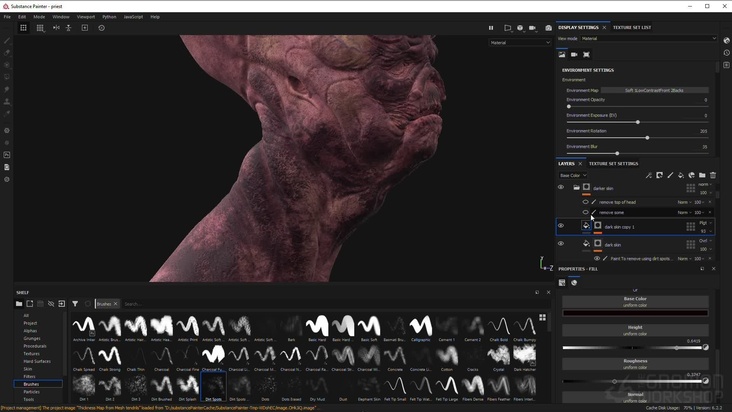732x412 pixels.
Task: Click the Base Color uniform color swatch
Action: pyautogui.click(x=635, y=313)
